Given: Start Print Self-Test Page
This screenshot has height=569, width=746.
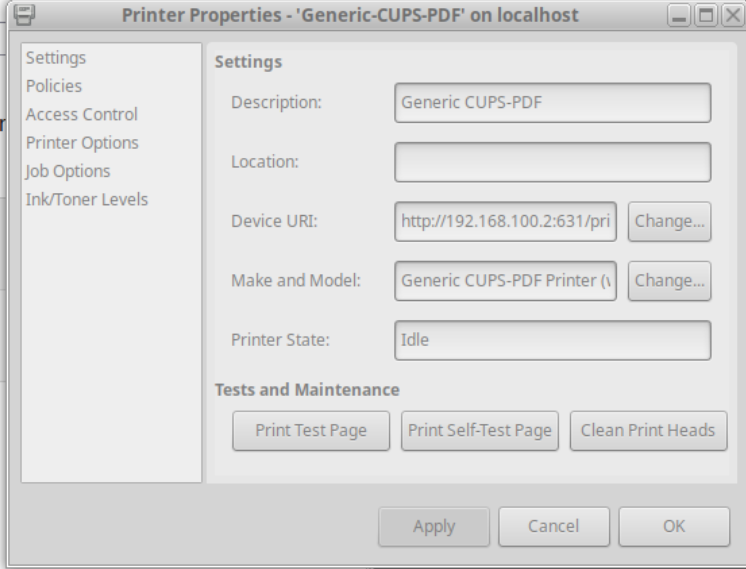Looking at the screenshot, I should tap(480, 431).
